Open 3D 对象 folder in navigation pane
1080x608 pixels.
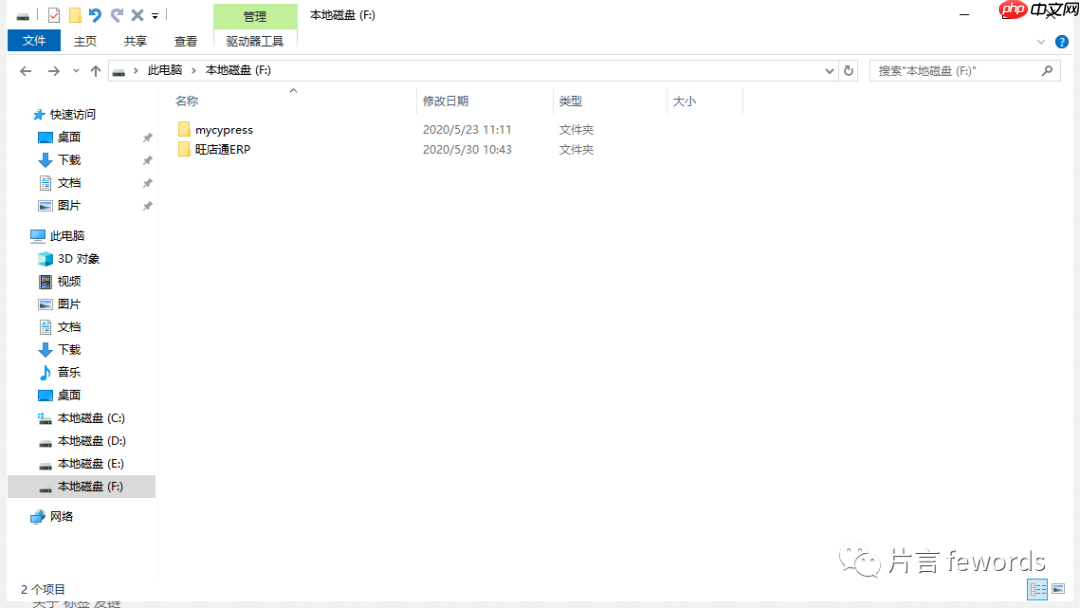pyautogui.click(x=79, y=258)
